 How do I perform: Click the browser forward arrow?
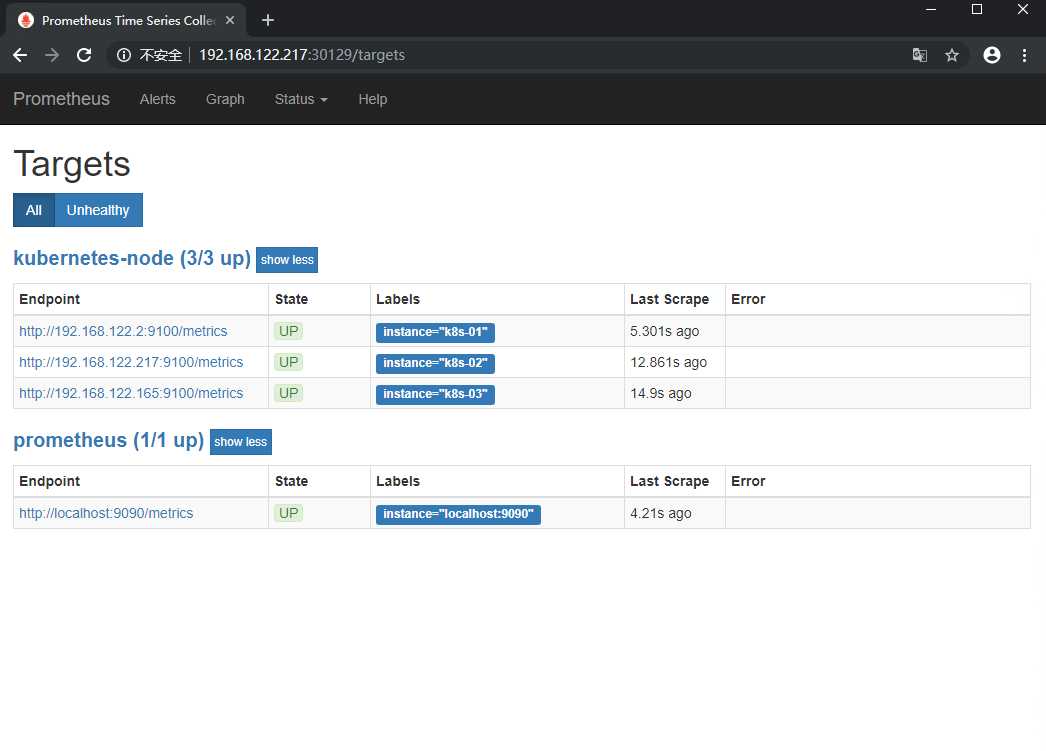pyautogui.click(x=52, y=55)
